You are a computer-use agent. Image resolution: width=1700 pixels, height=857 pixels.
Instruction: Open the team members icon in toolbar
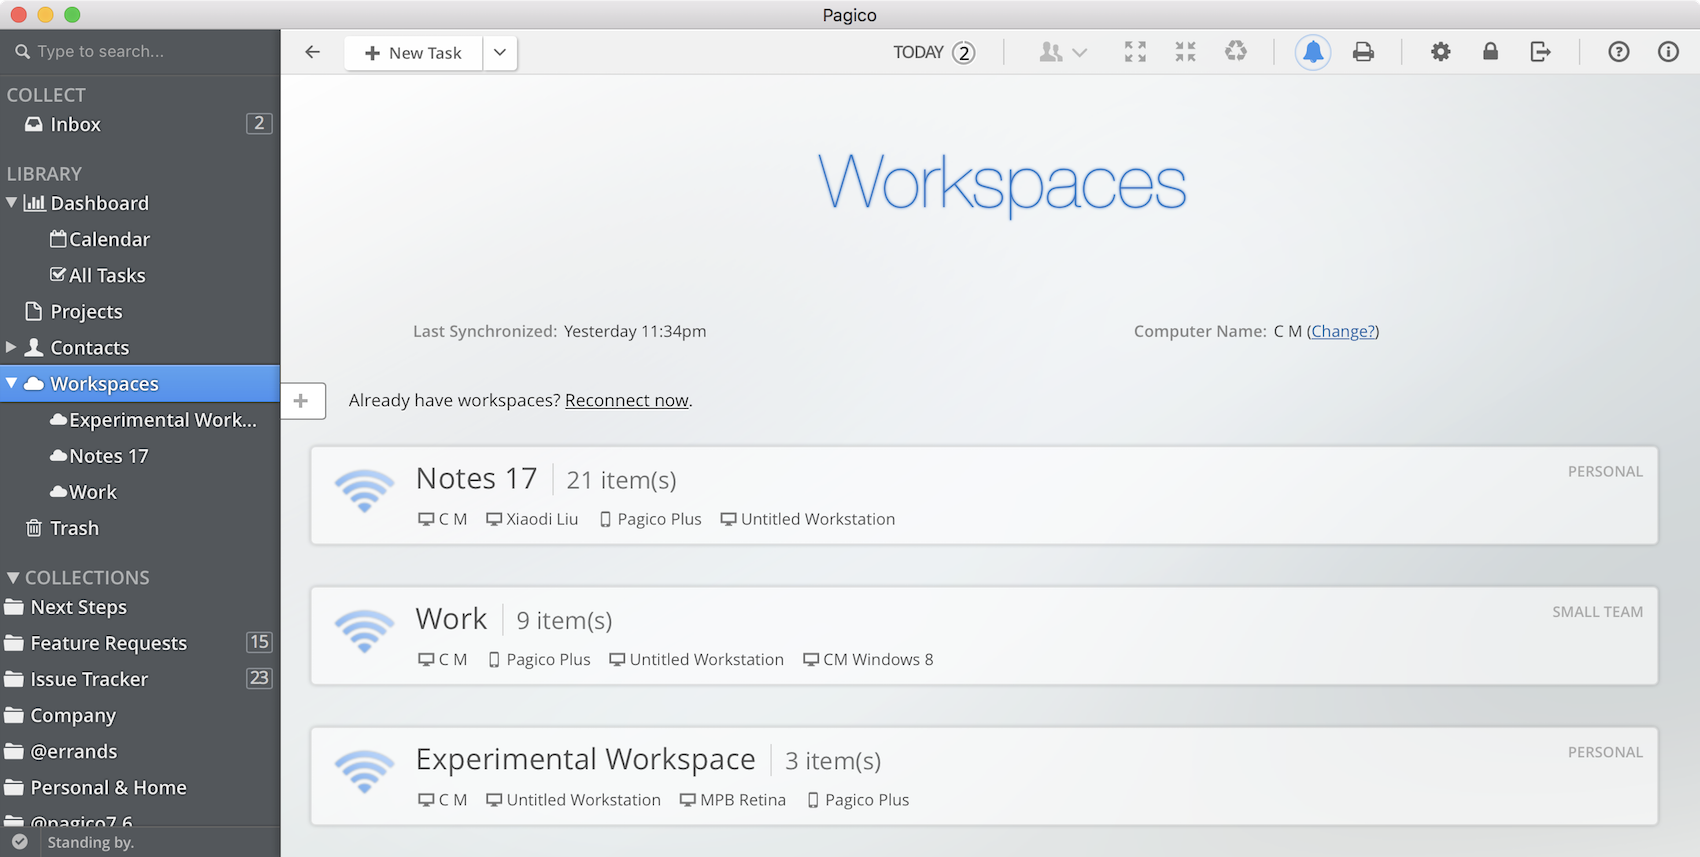tap(1050, 52)
